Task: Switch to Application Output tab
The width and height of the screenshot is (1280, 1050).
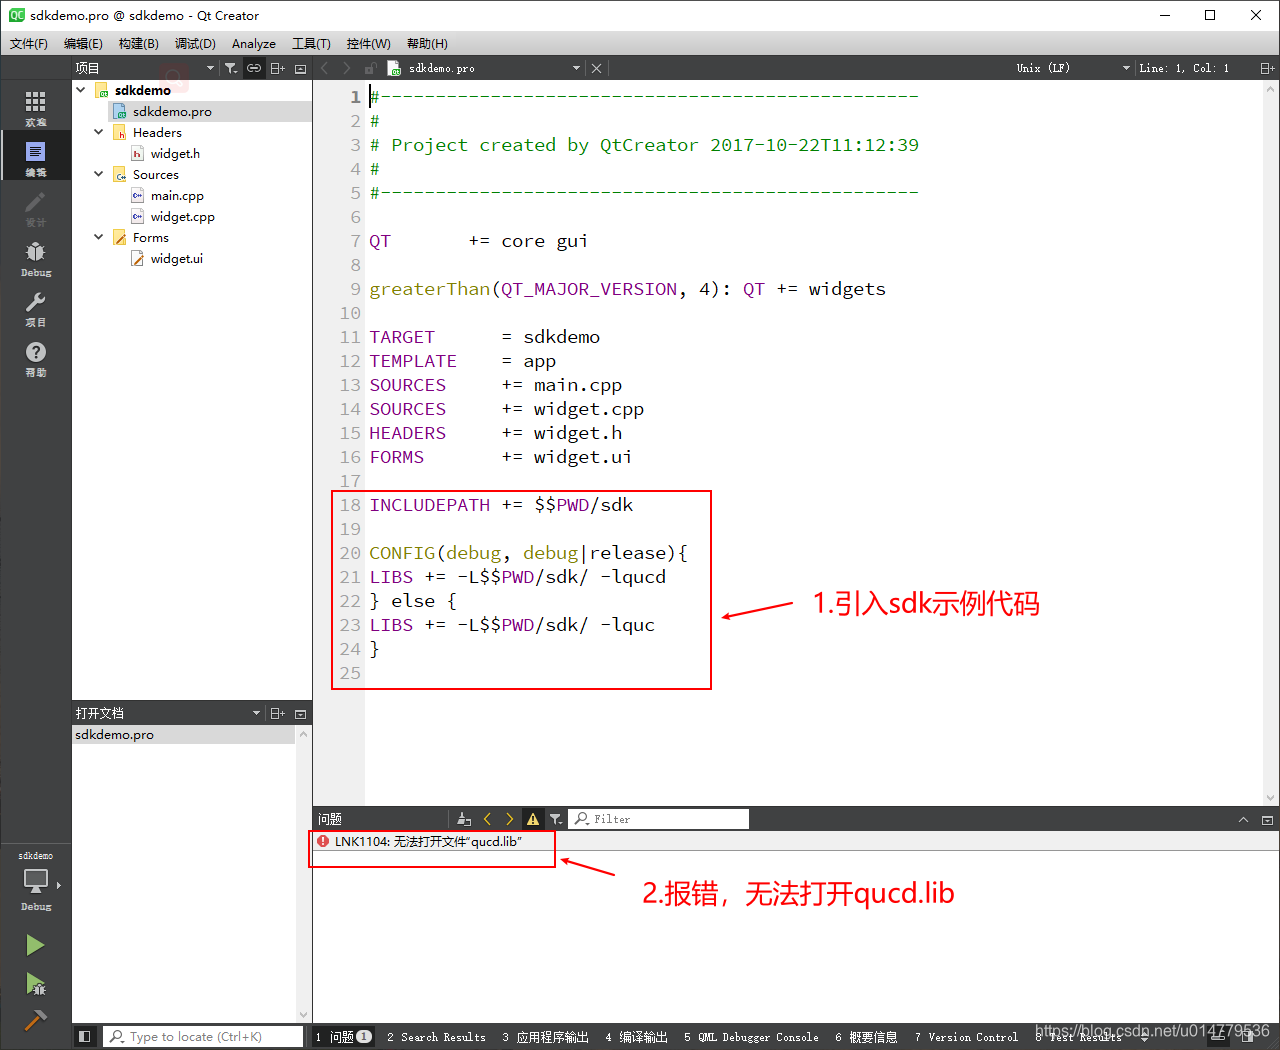Action: pos(545,1037)
